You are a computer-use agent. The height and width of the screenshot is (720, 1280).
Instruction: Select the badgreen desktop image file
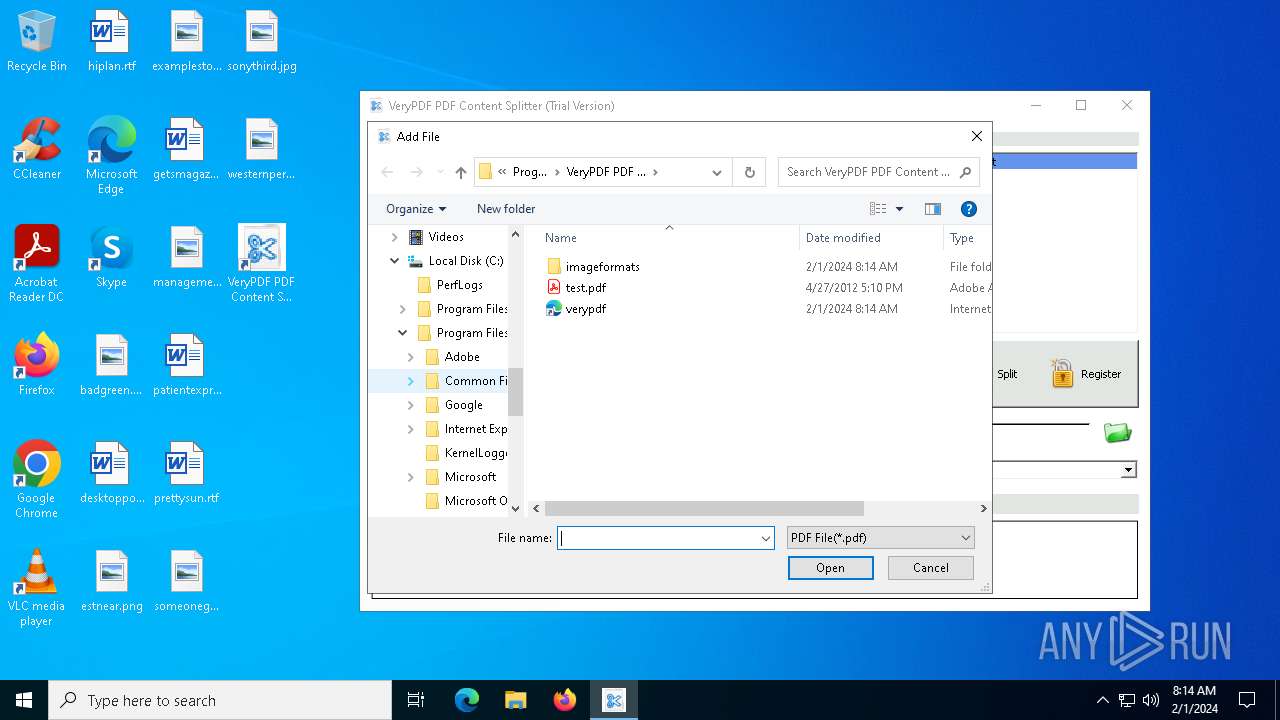click(x=111, y=366)
